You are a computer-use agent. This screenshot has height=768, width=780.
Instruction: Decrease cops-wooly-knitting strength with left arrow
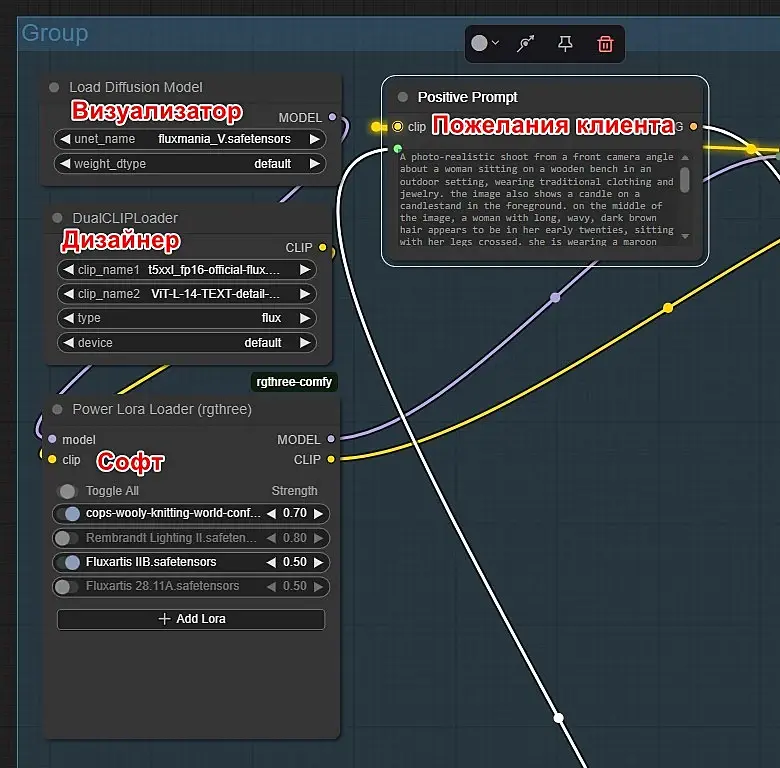[271, 513]
